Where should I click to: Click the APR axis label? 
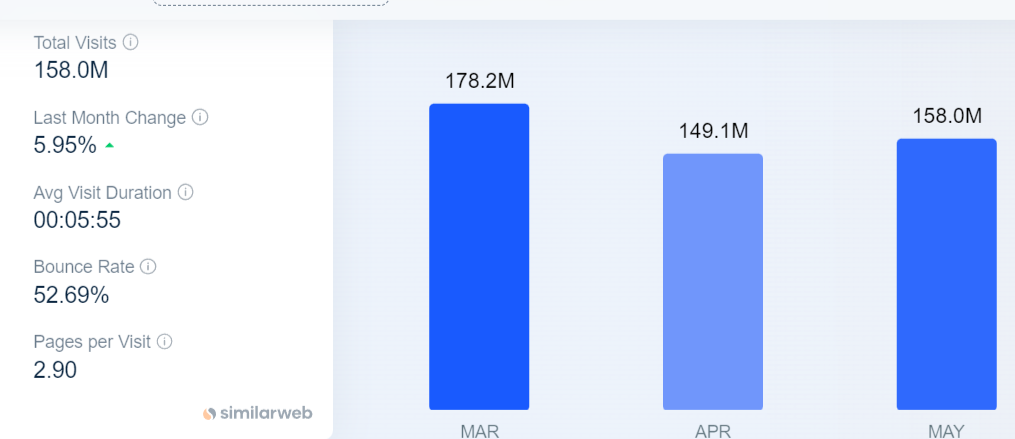point(713,431)
